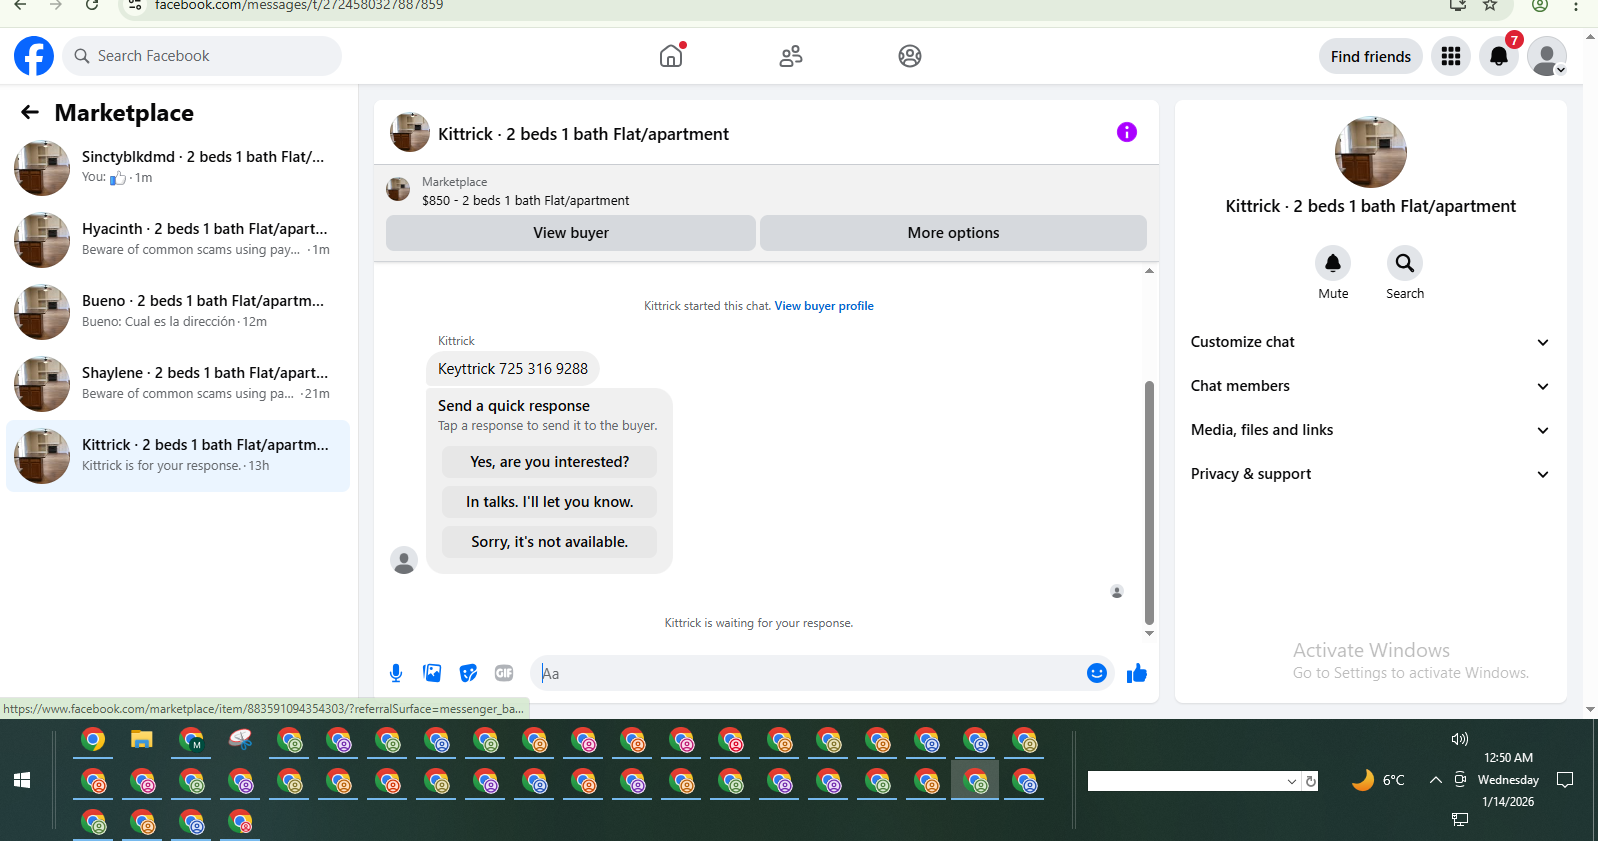Go to the Home feed icon
1598x841 pixels.
tap(671, 56)
